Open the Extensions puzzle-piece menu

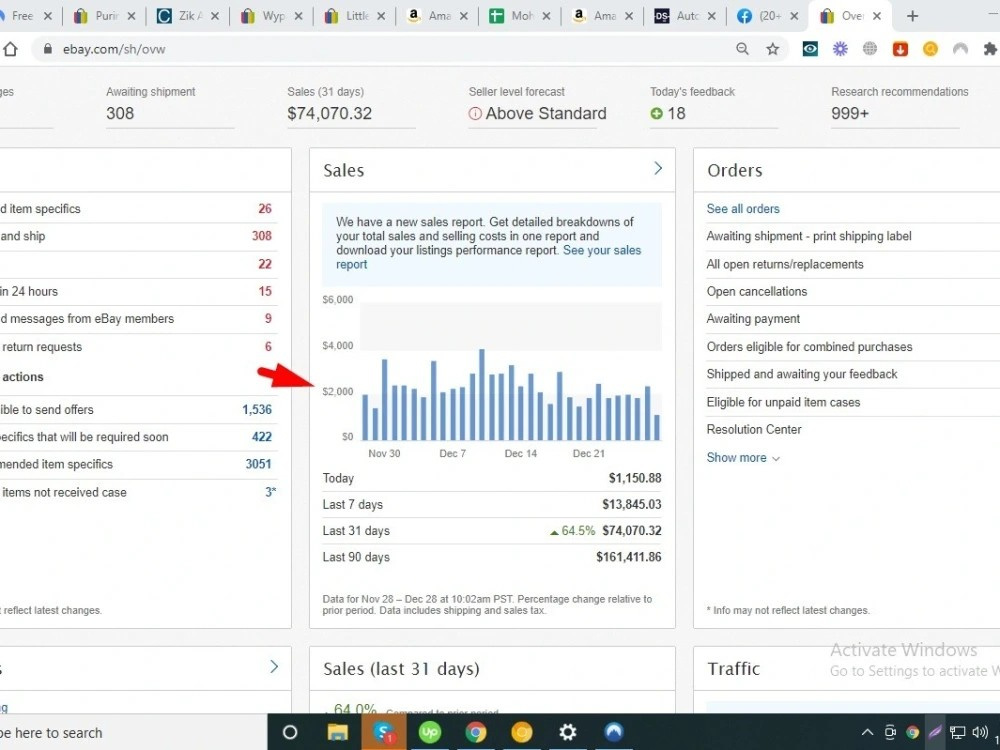(x=990, y=49)
